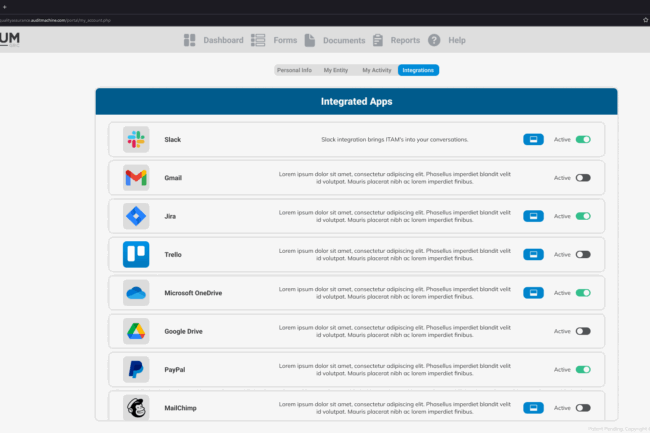
Task: Go to Reports in the navigation
Action: (x=396, y=40)
